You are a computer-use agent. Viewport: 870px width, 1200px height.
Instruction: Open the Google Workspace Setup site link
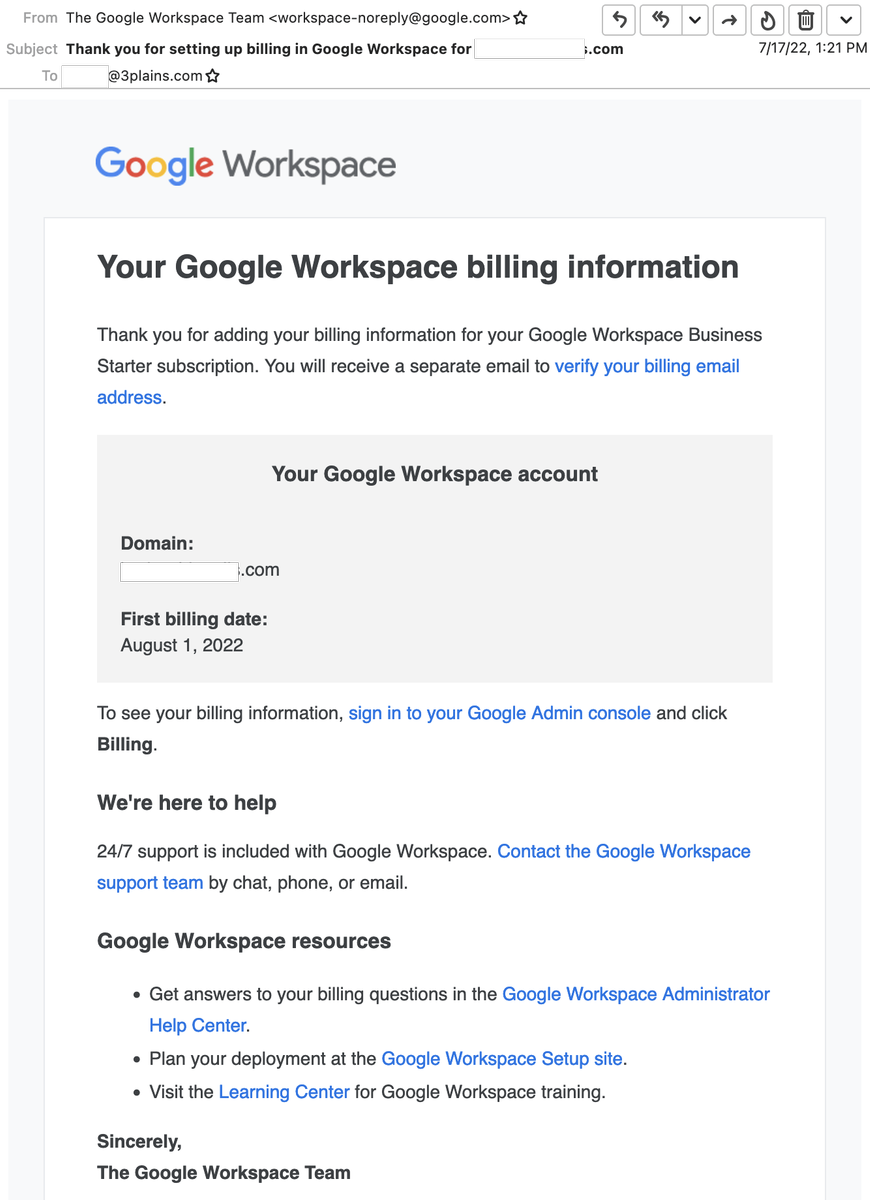coord(502,1058)
